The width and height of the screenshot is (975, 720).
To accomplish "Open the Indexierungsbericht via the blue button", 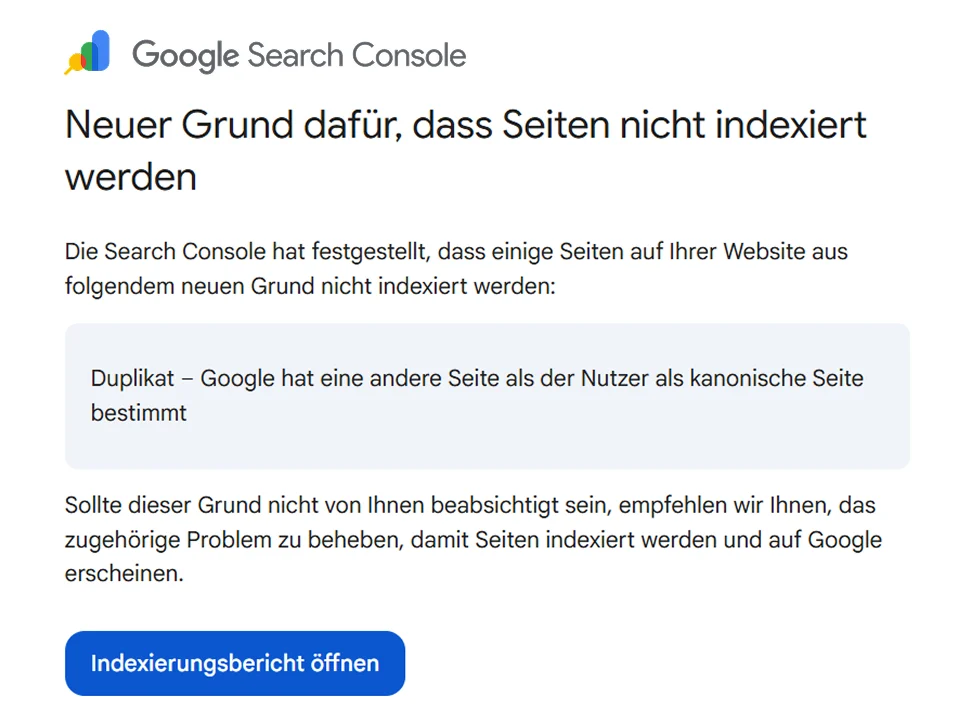I will tap(234, 663).
